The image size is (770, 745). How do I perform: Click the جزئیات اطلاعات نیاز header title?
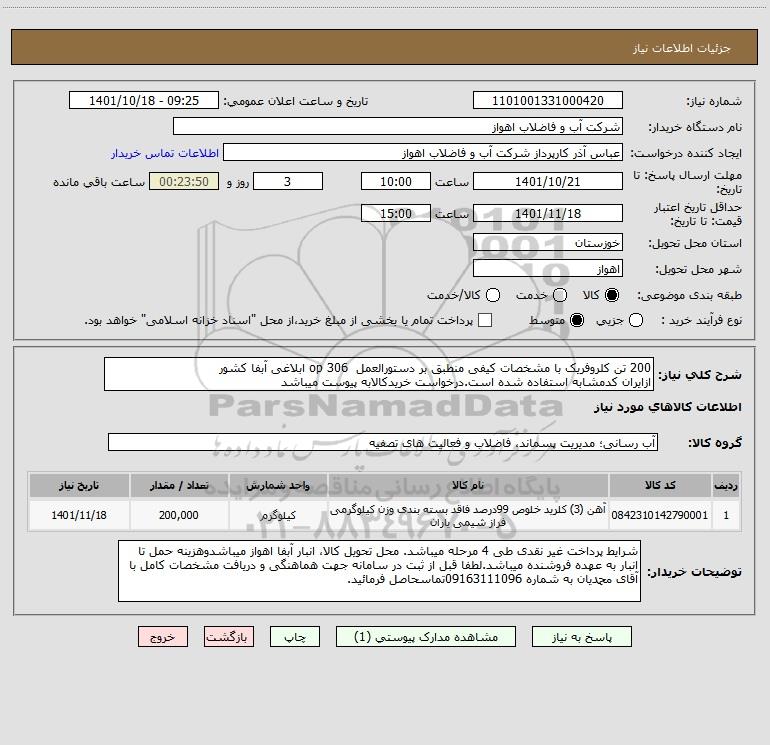681,48
